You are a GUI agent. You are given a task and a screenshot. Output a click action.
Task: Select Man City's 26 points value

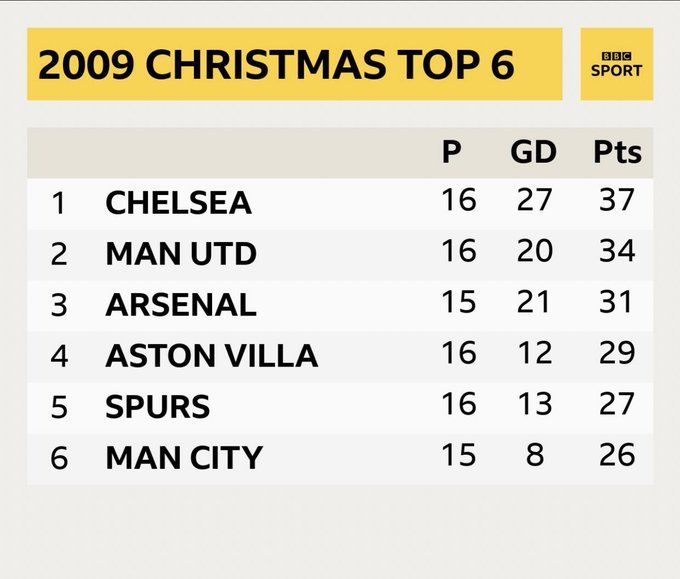pyautogui.click(x=616, y=455)
